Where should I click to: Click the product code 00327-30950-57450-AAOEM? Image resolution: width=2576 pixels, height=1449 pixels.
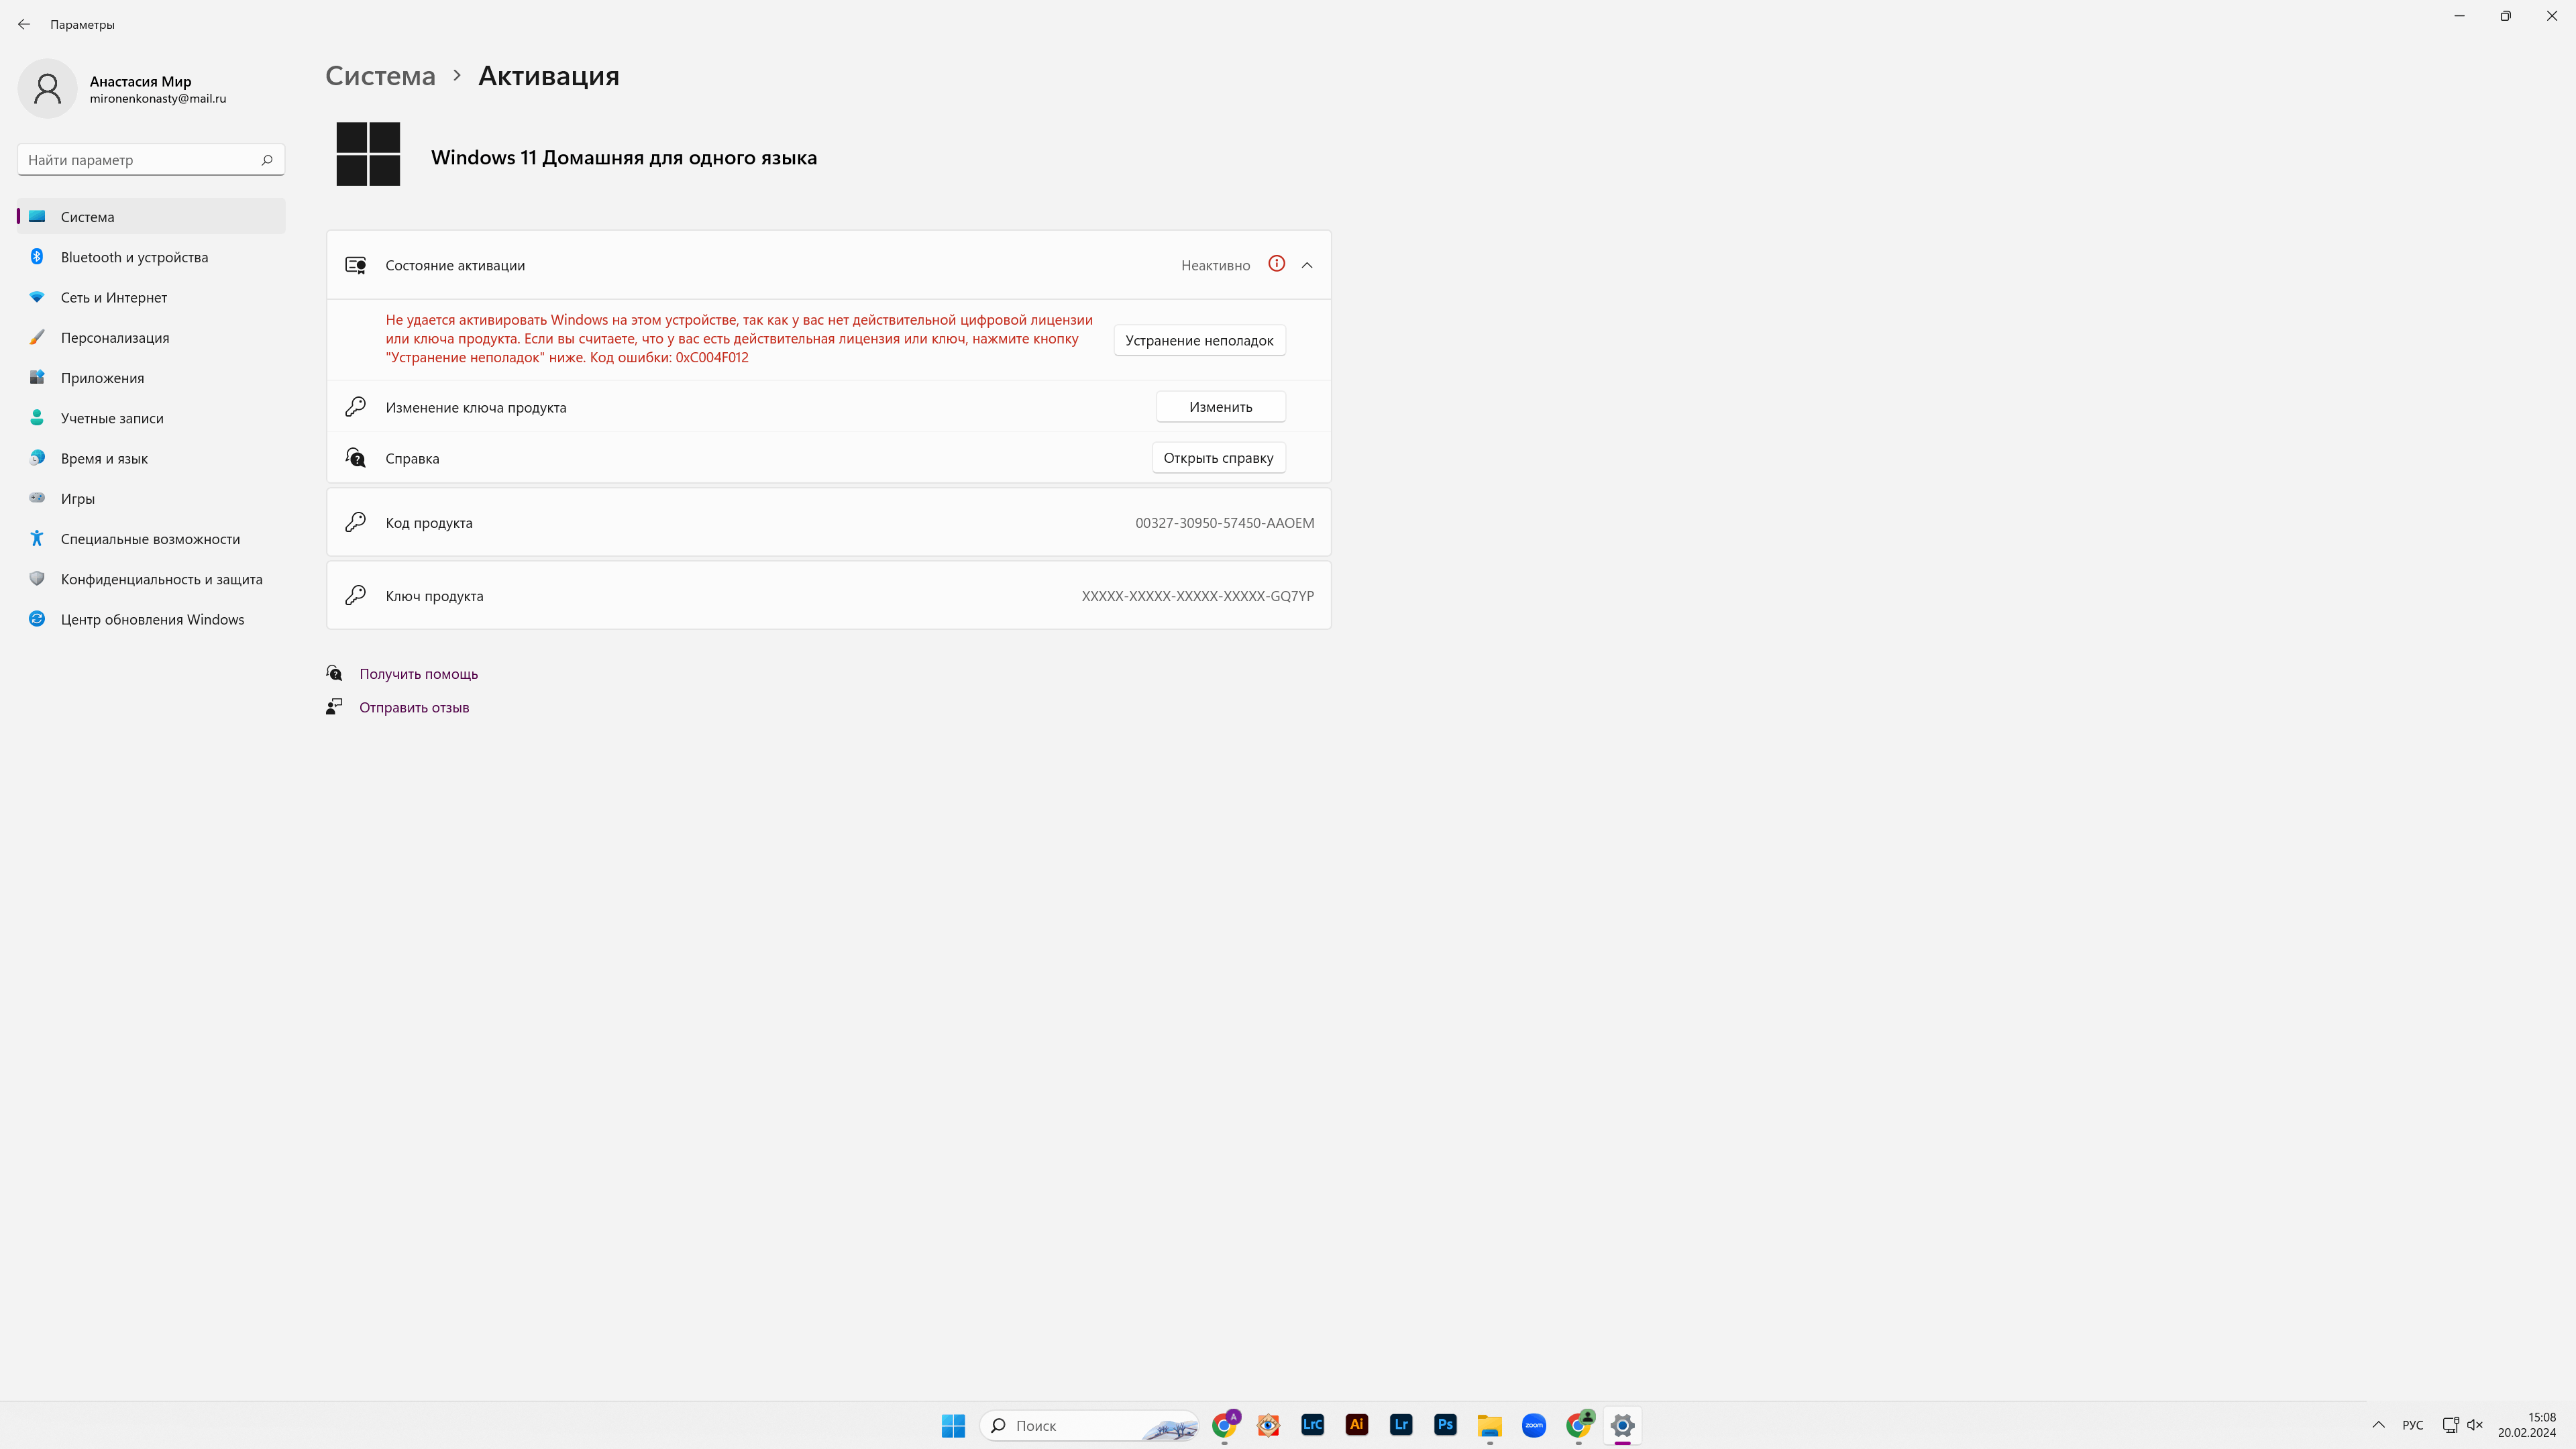point(1224,523)
